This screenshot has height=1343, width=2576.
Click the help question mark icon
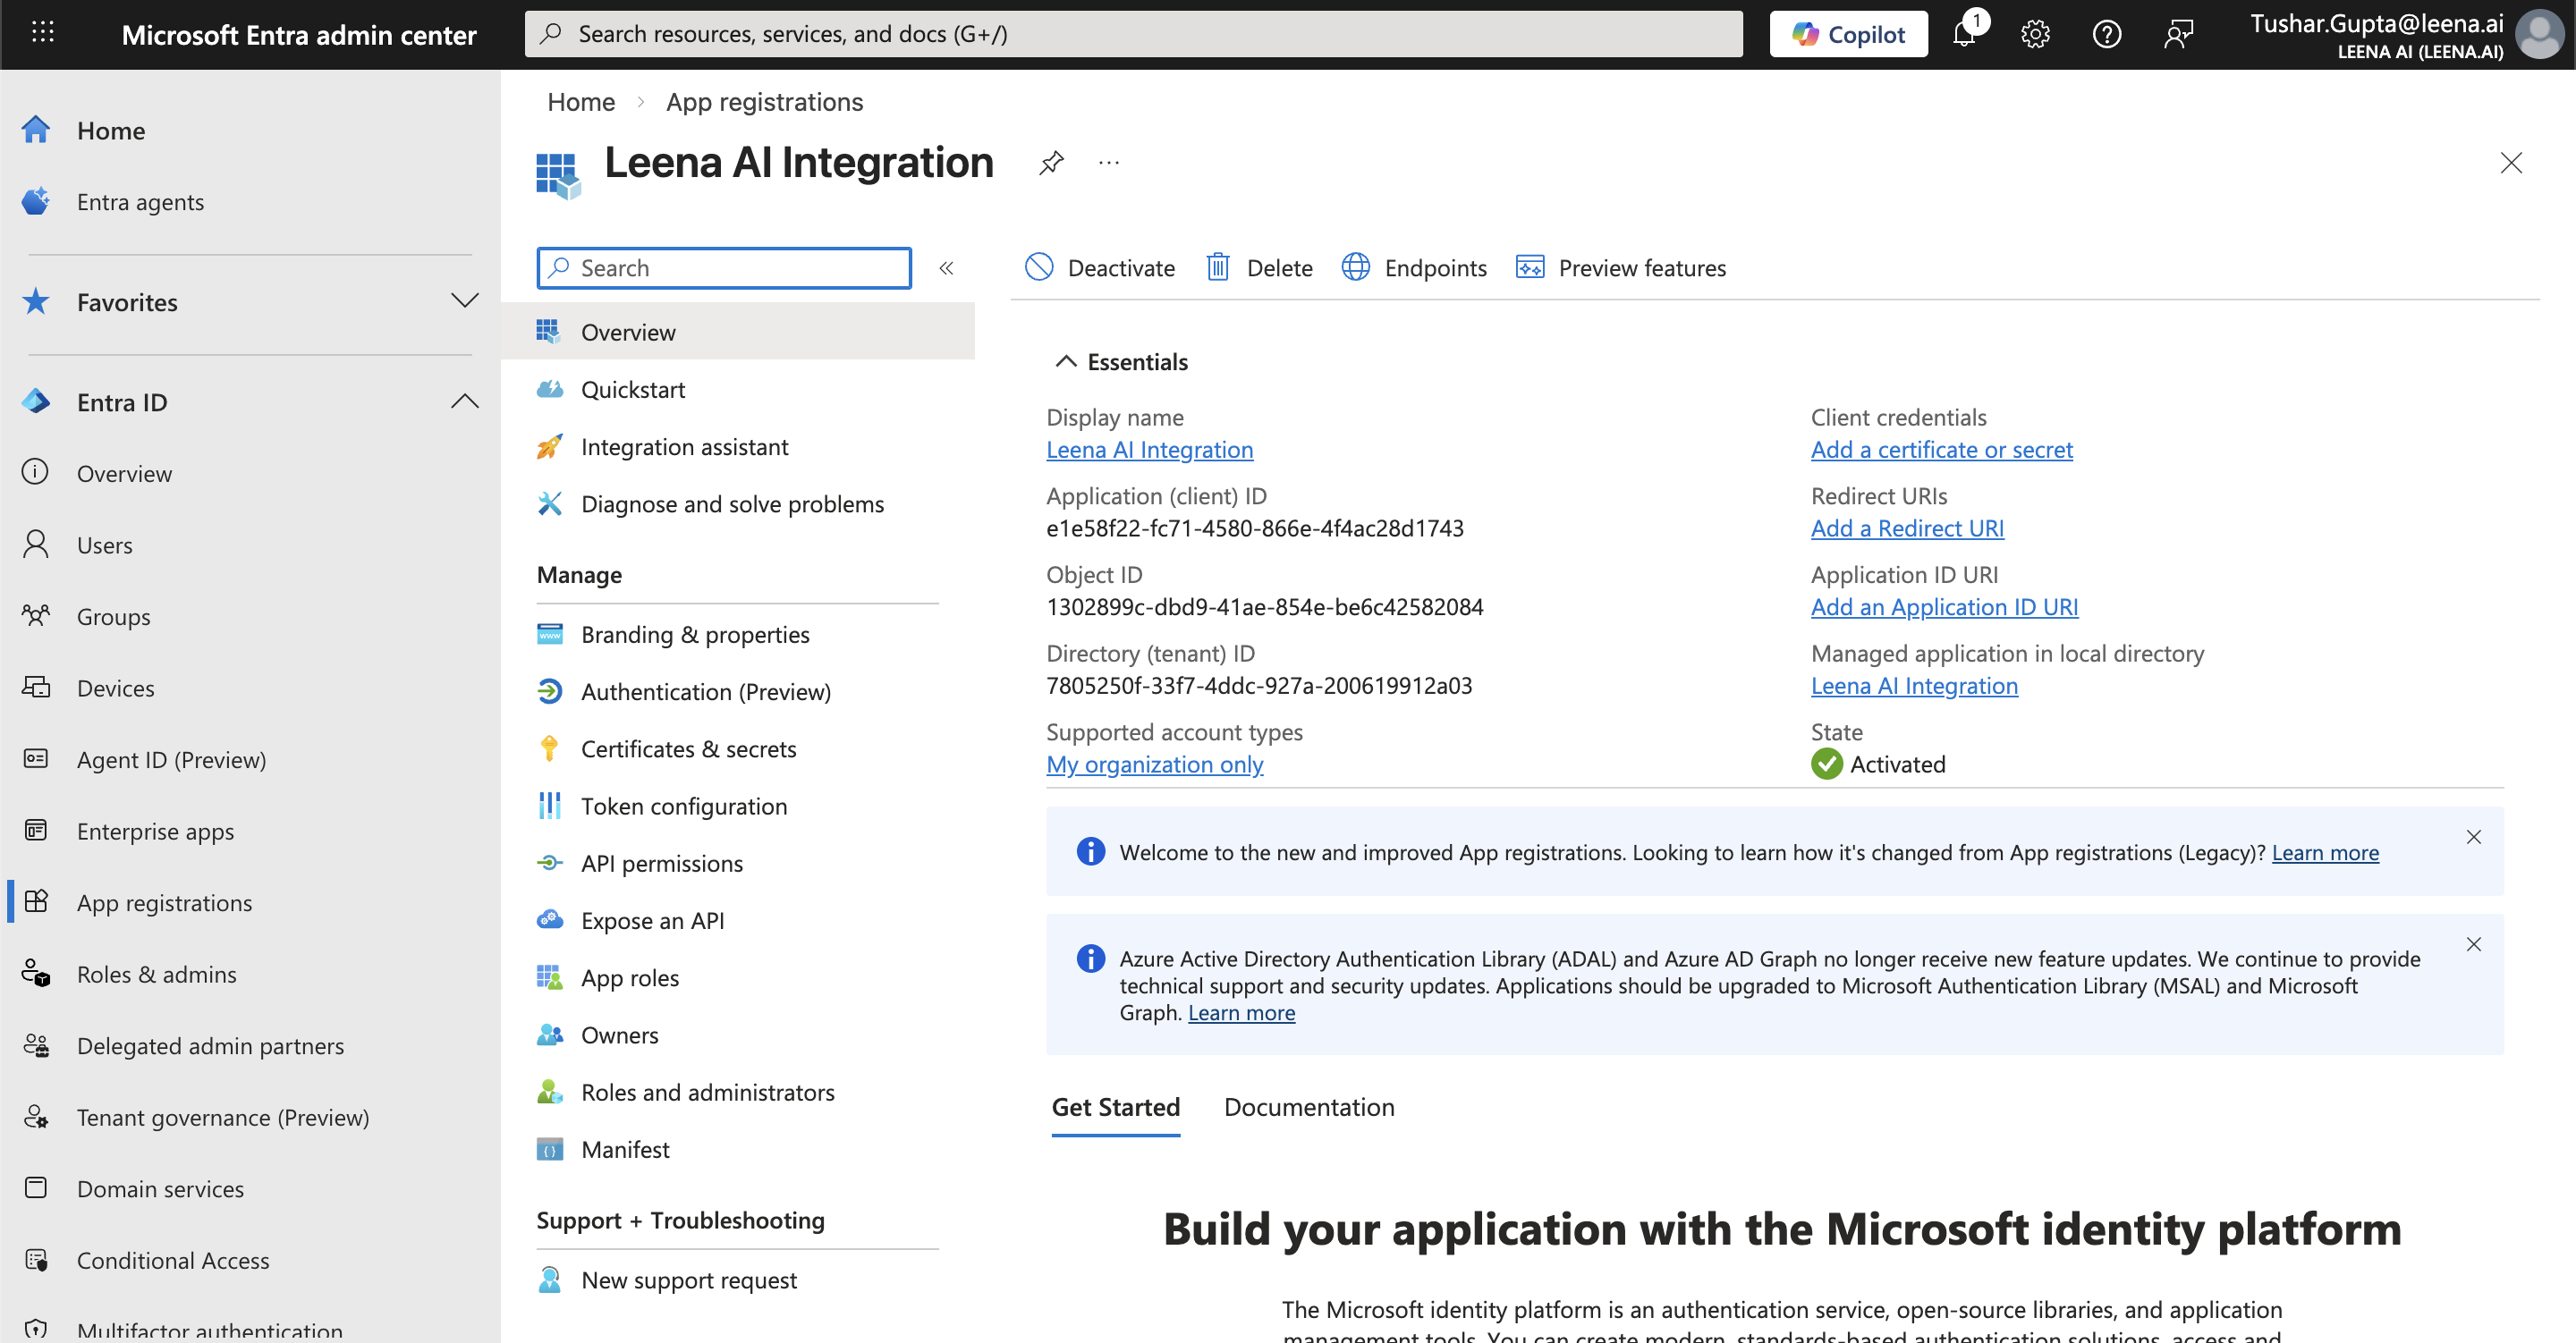[x=2106, y=34]
